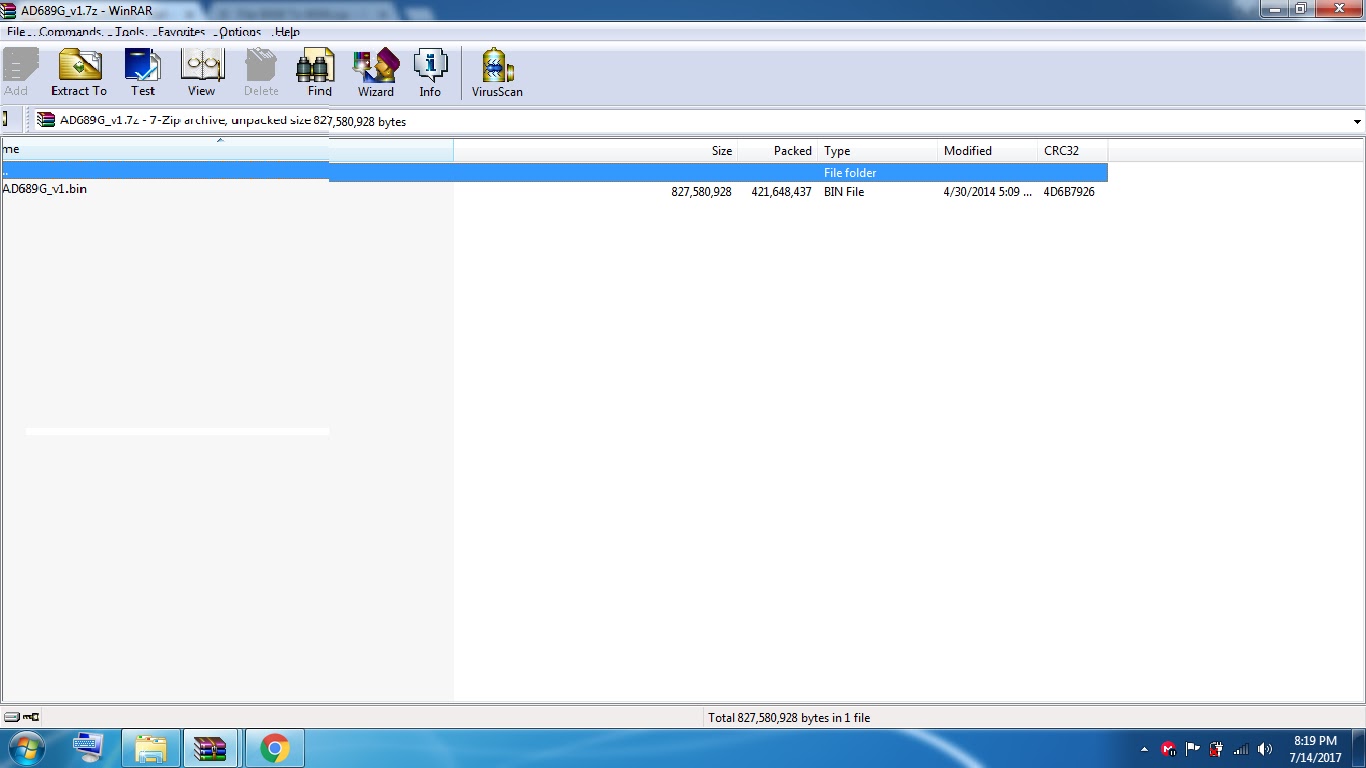Open the Favorites menu
This screenshot has width=1366, height=768.
181,32
